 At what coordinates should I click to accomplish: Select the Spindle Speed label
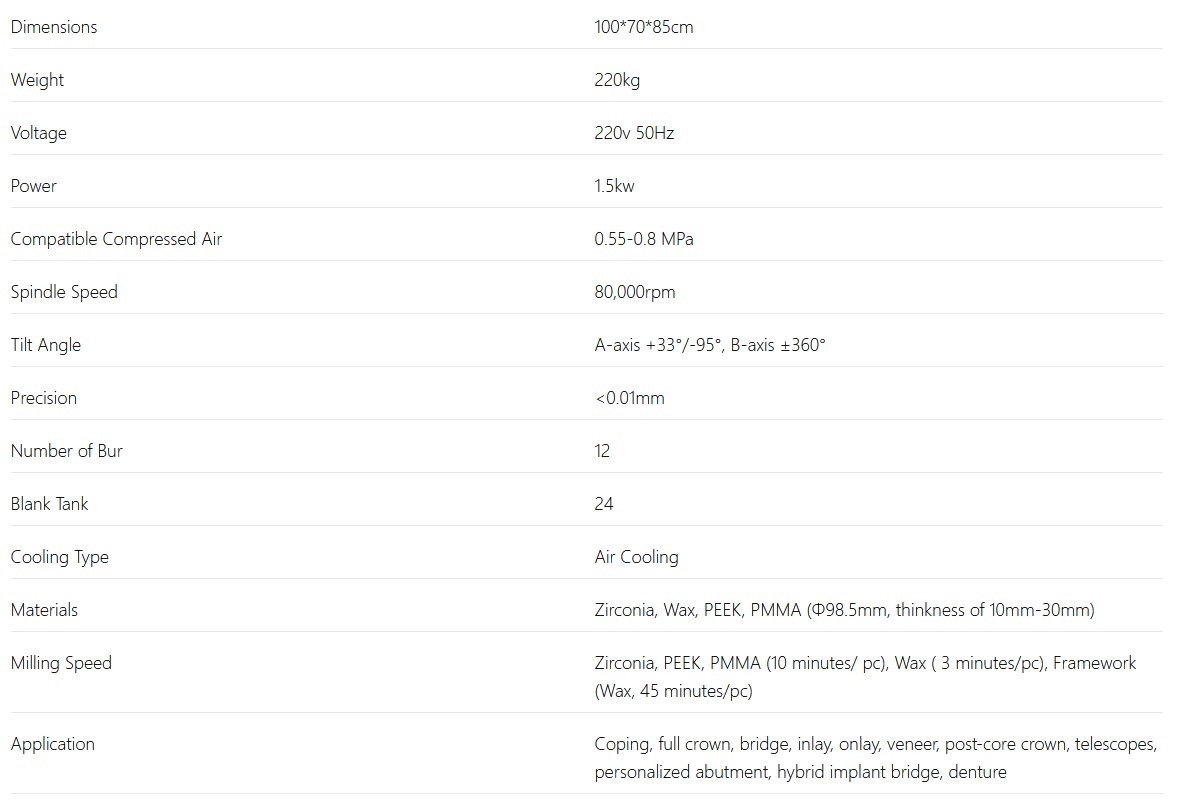coord(64,292)
